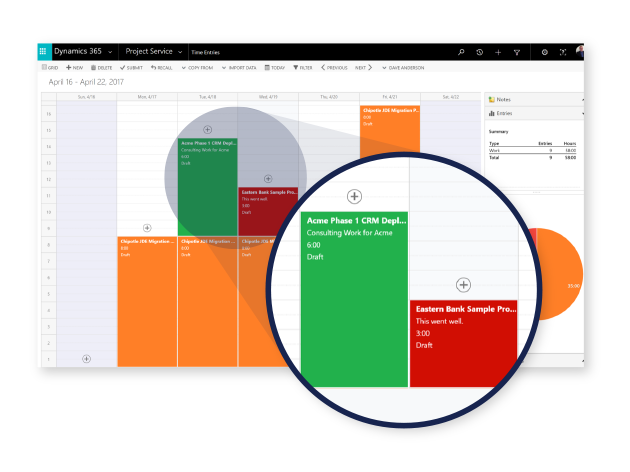This screenshot has height=472, width=630.
Task: Submit the selected time entries
Action: (x=131, y=67)
